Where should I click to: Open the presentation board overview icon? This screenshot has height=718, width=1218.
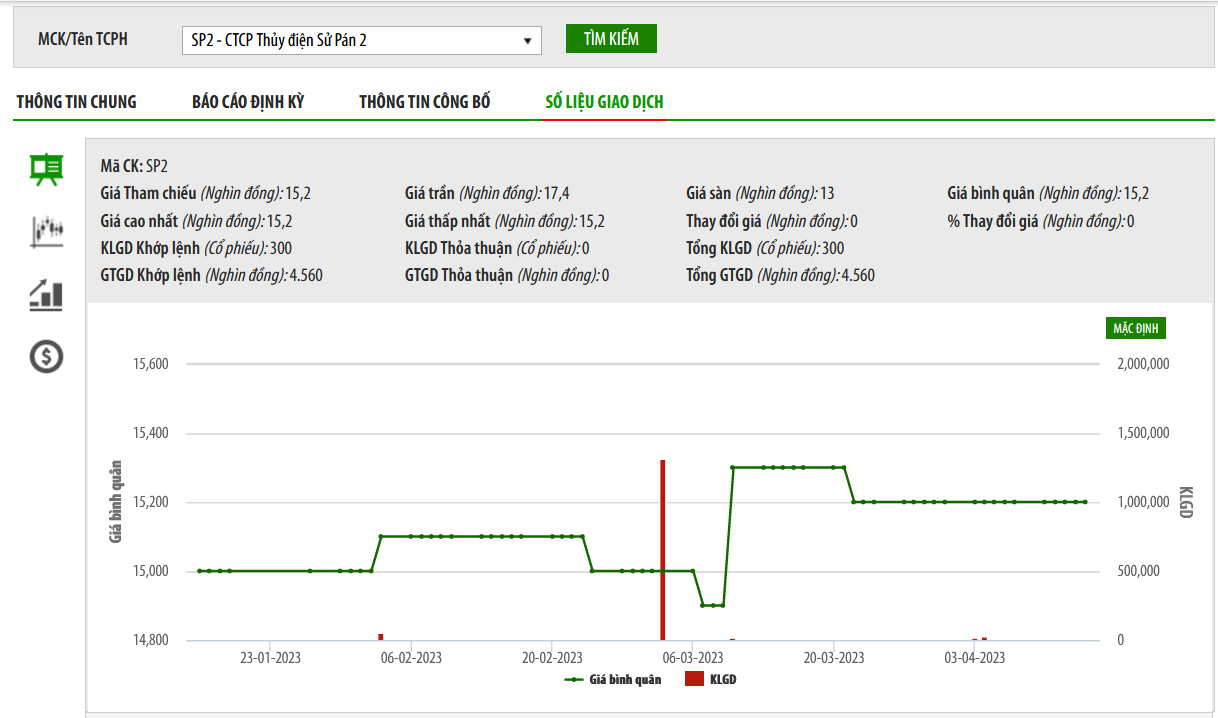[x=46, y=170]
